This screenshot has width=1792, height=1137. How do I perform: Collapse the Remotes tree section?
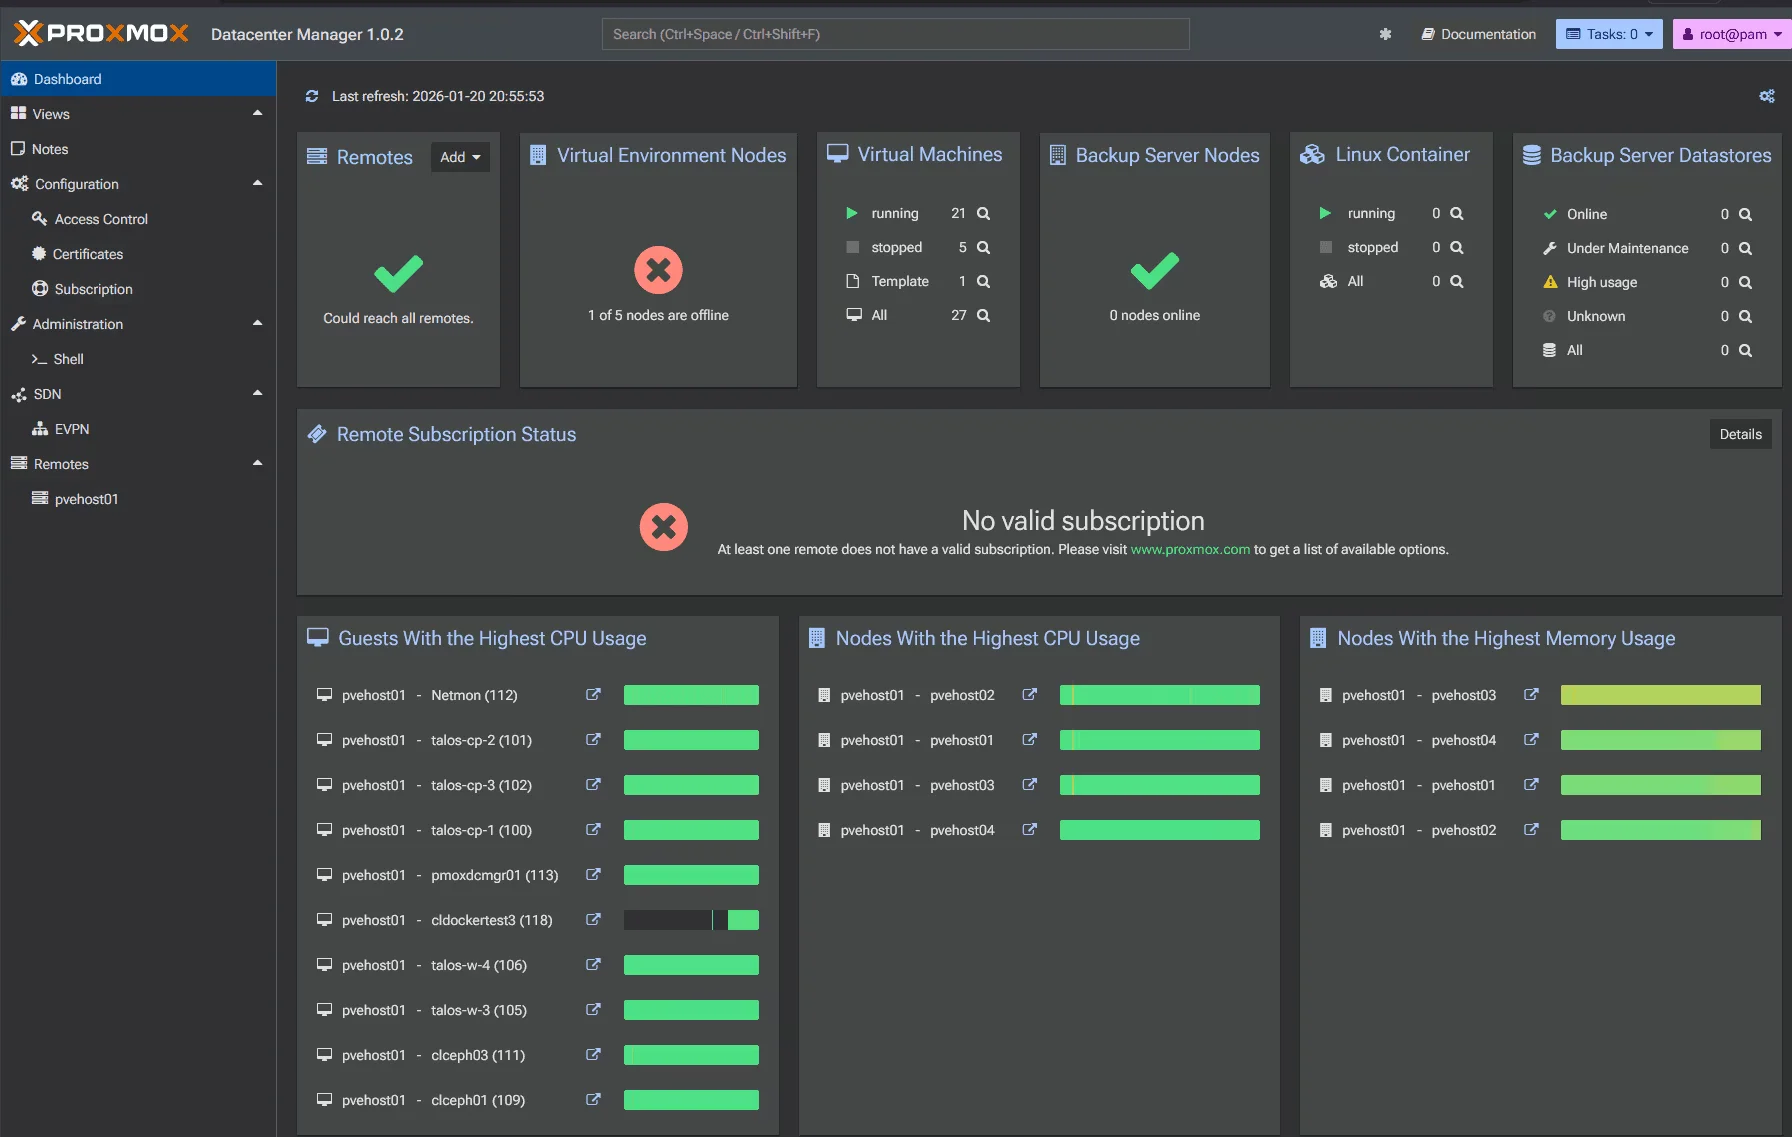click(x=257, y=464)
